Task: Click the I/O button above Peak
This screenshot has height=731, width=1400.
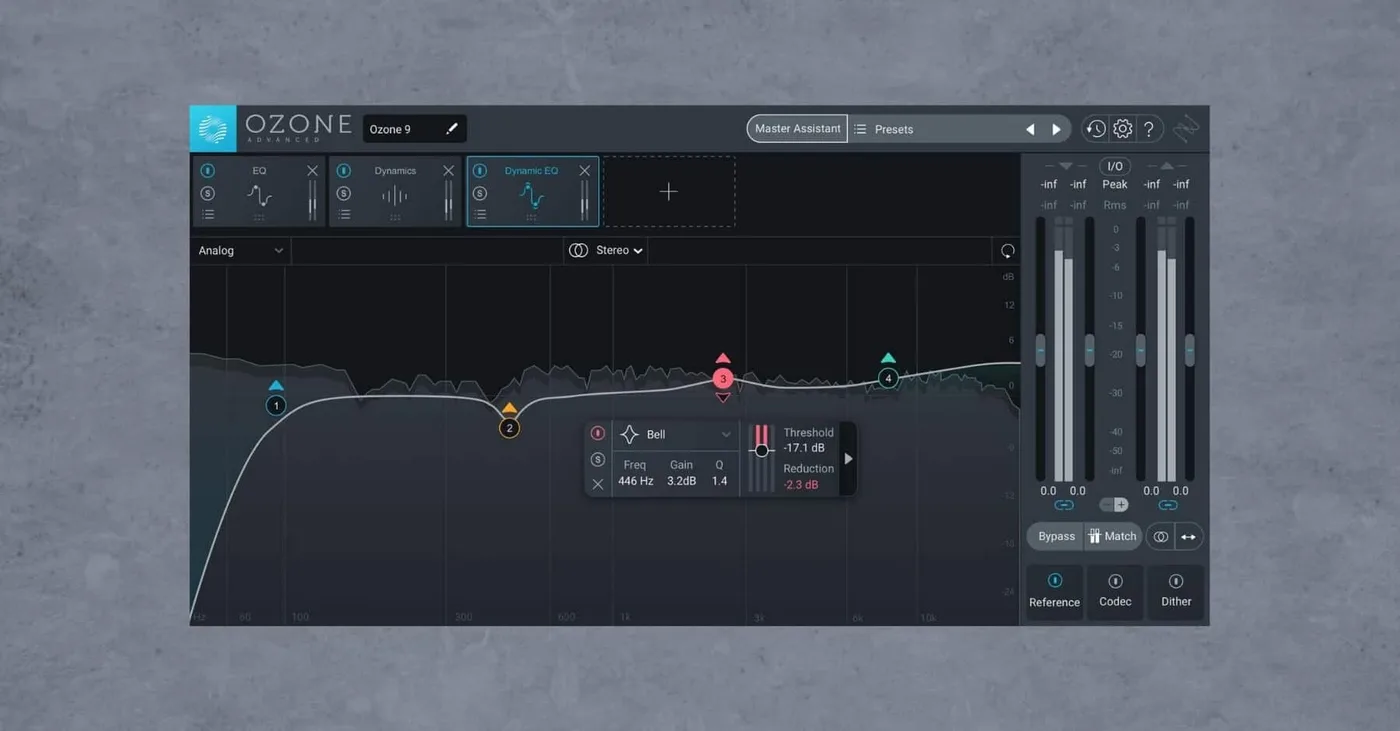Action: coord(1114,166)
